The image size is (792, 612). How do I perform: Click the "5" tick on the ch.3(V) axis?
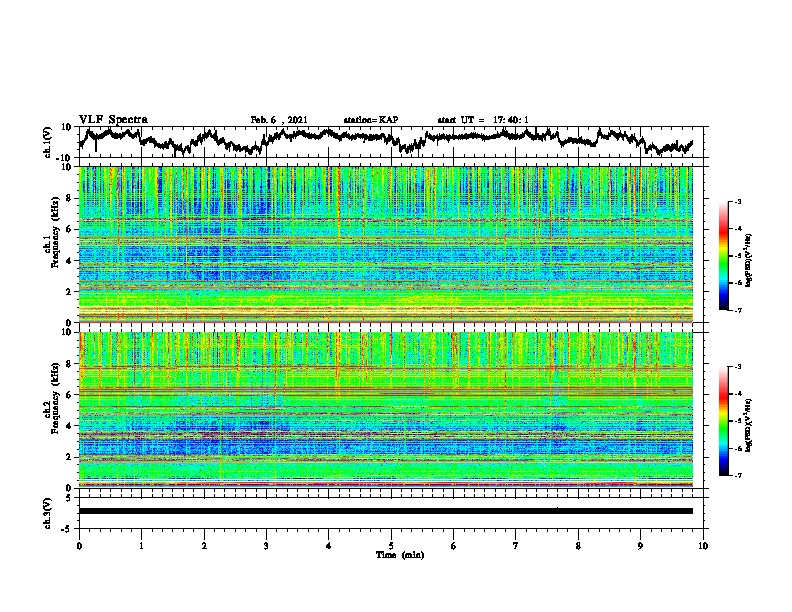[x=70, y=498]
